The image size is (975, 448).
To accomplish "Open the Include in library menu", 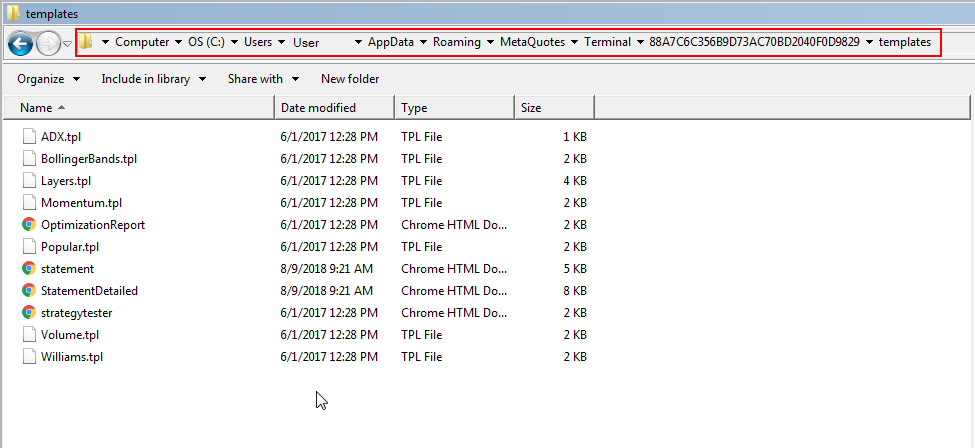I will tap(154, 79).
